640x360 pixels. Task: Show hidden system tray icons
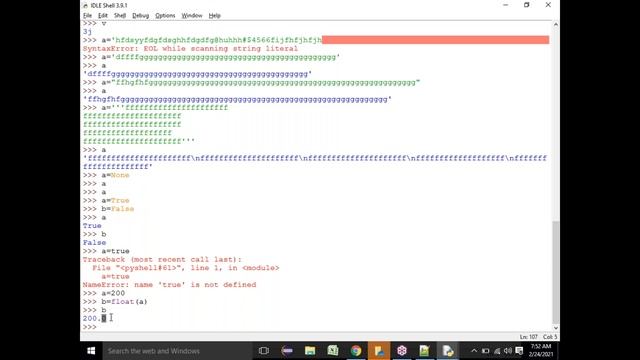(474, 351)
